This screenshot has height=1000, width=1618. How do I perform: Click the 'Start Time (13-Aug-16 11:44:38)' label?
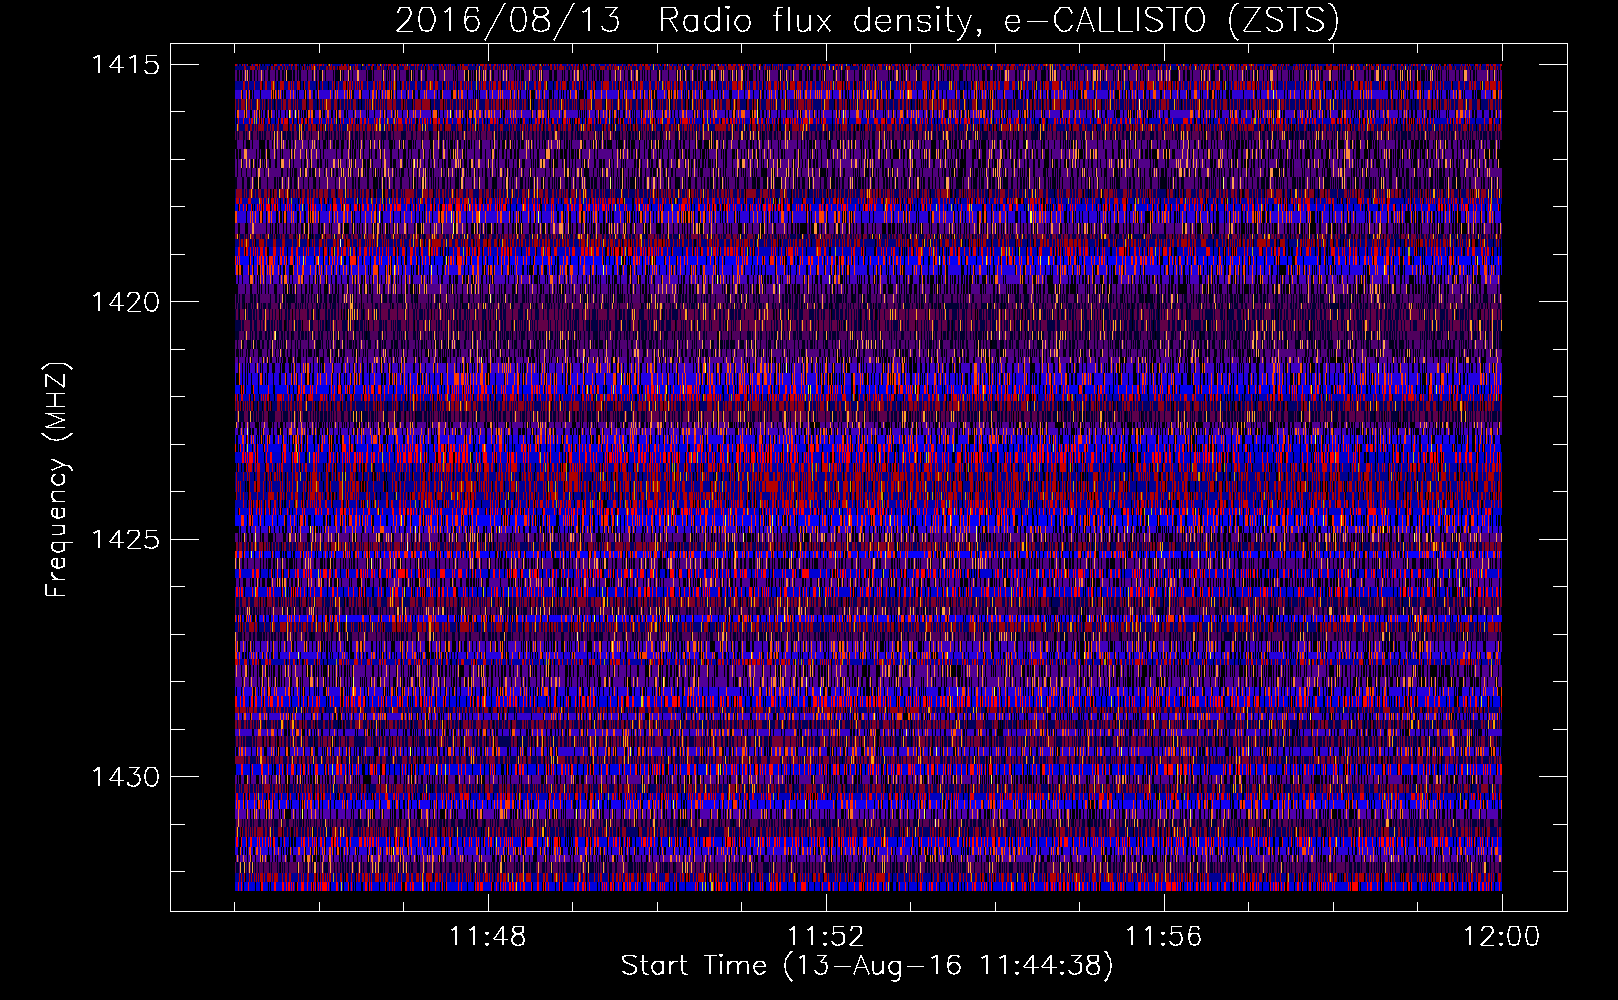(867, 966)
